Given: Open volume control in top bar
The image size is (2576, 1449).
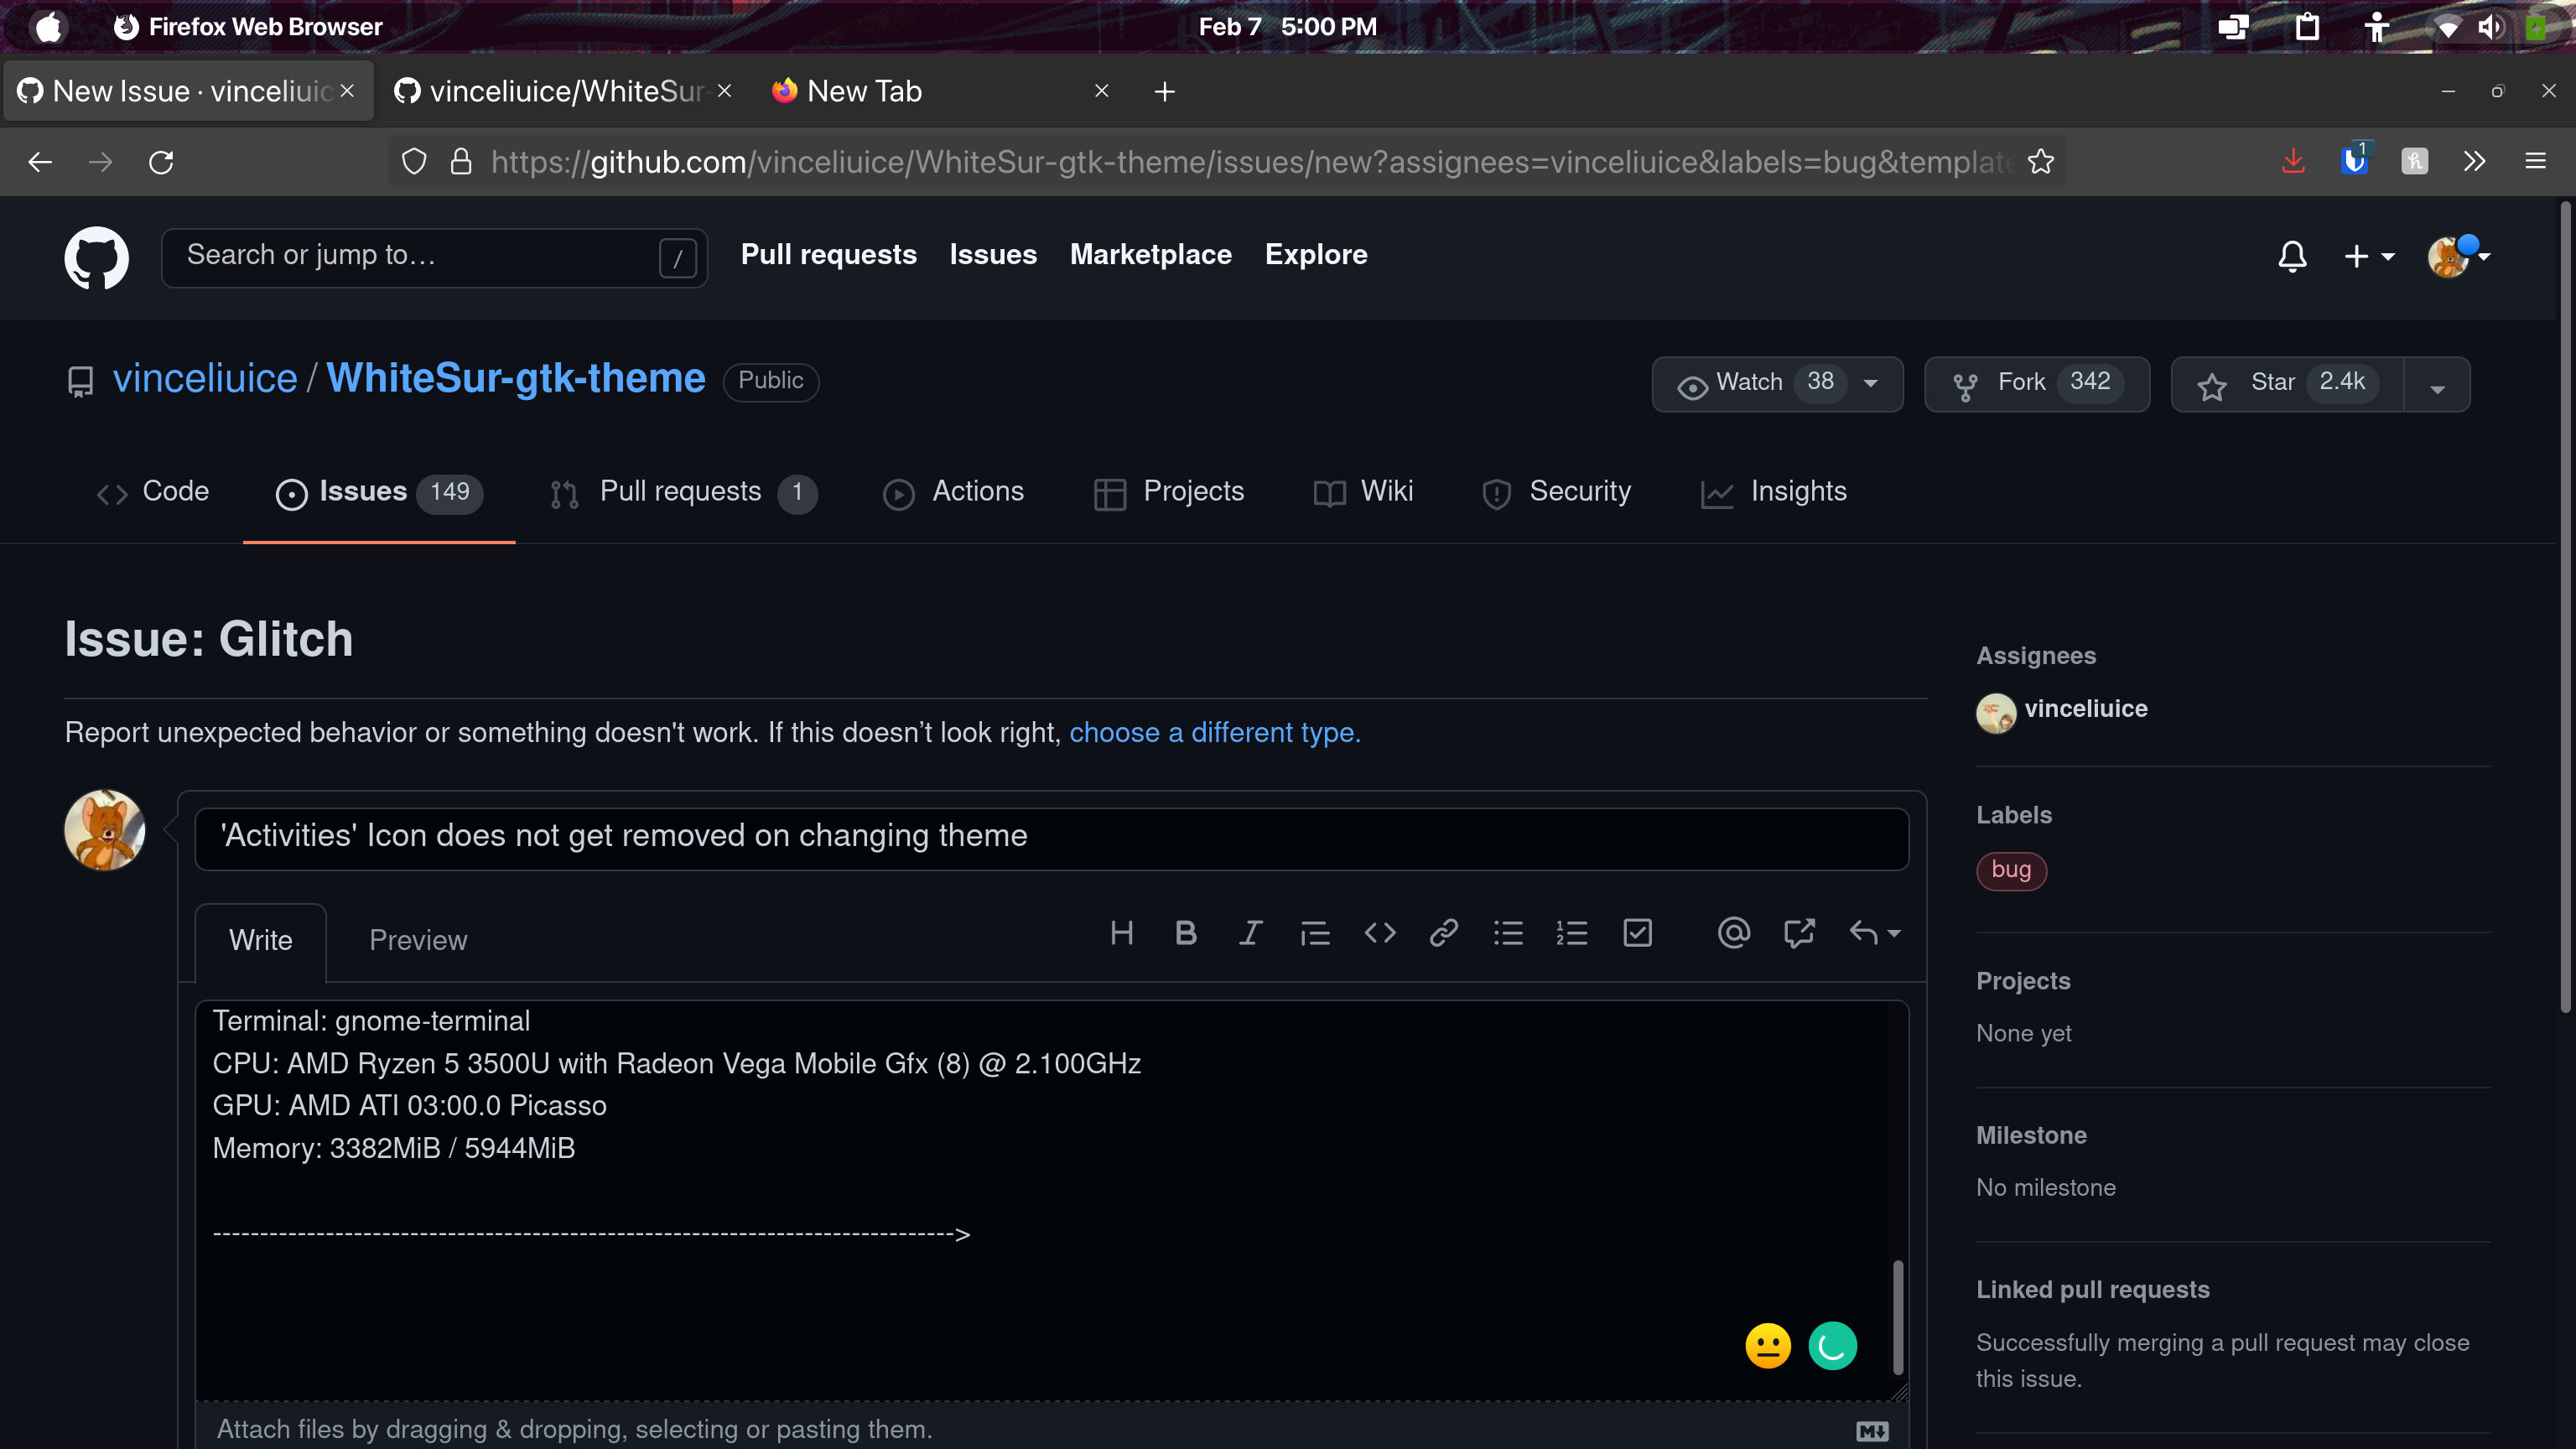Looking at the screenshot, I should tap(2489, 27).
